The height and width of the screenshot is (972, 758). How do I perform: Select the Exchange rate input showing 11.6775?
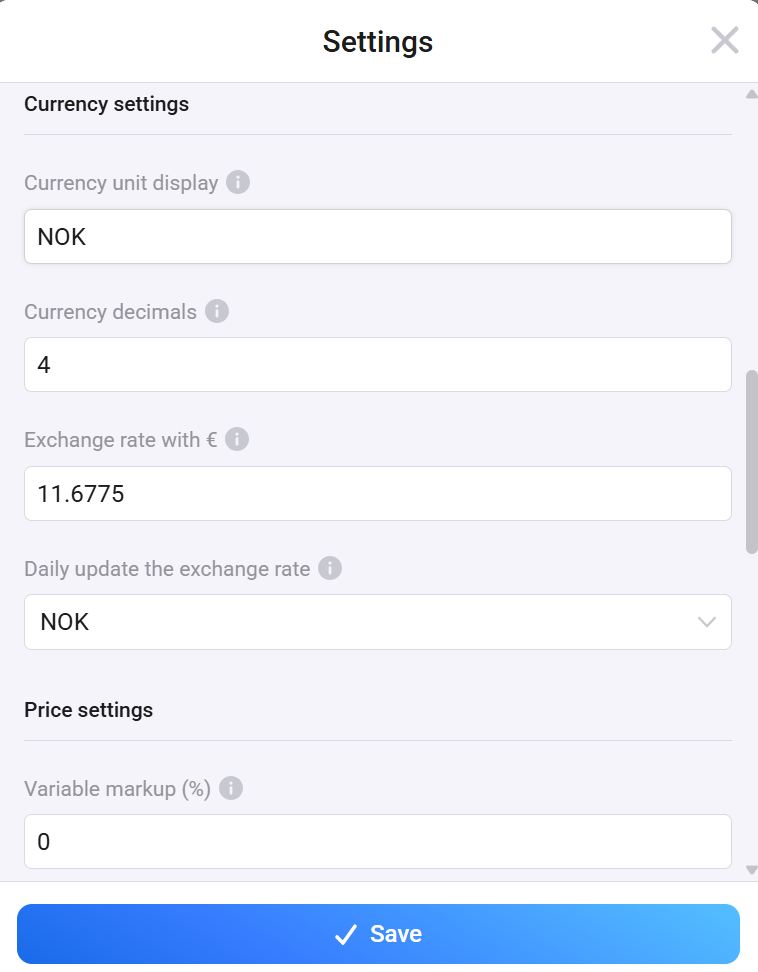click(x=377, y=493)
